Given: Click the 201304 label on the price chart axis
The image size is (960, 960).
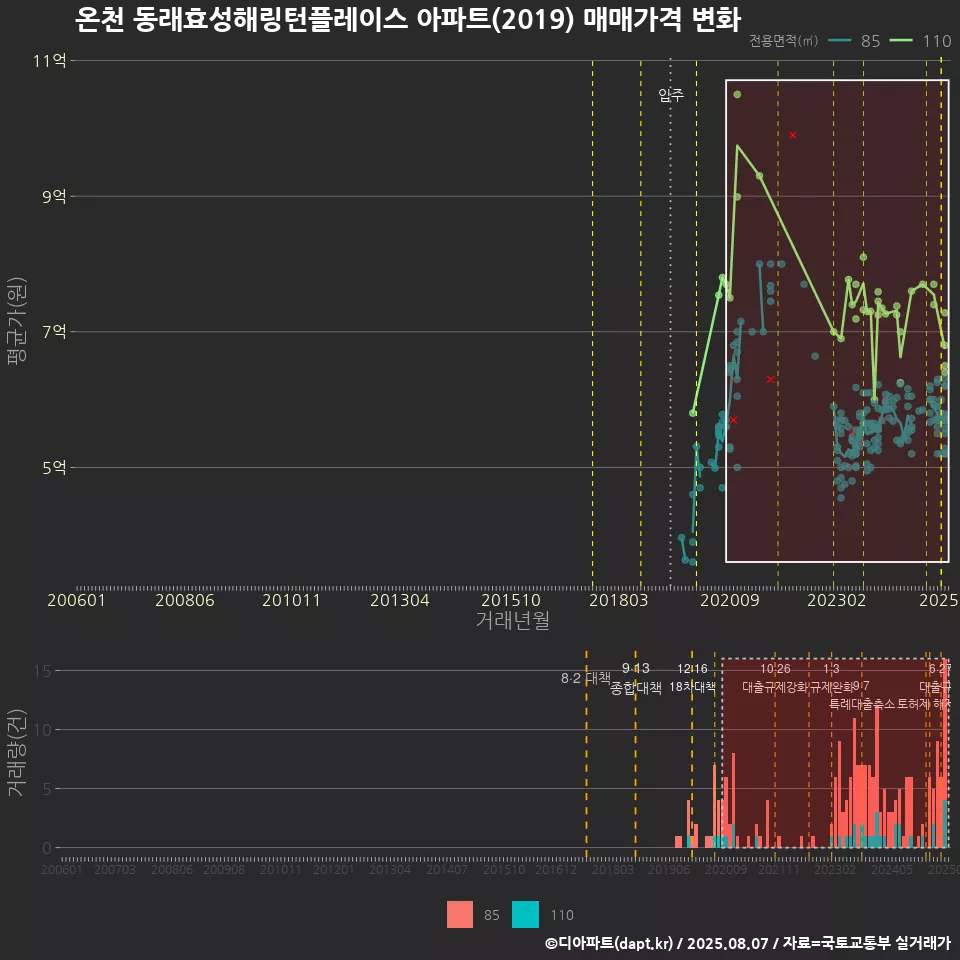Looking at the screenshot, I should [400, 600].
